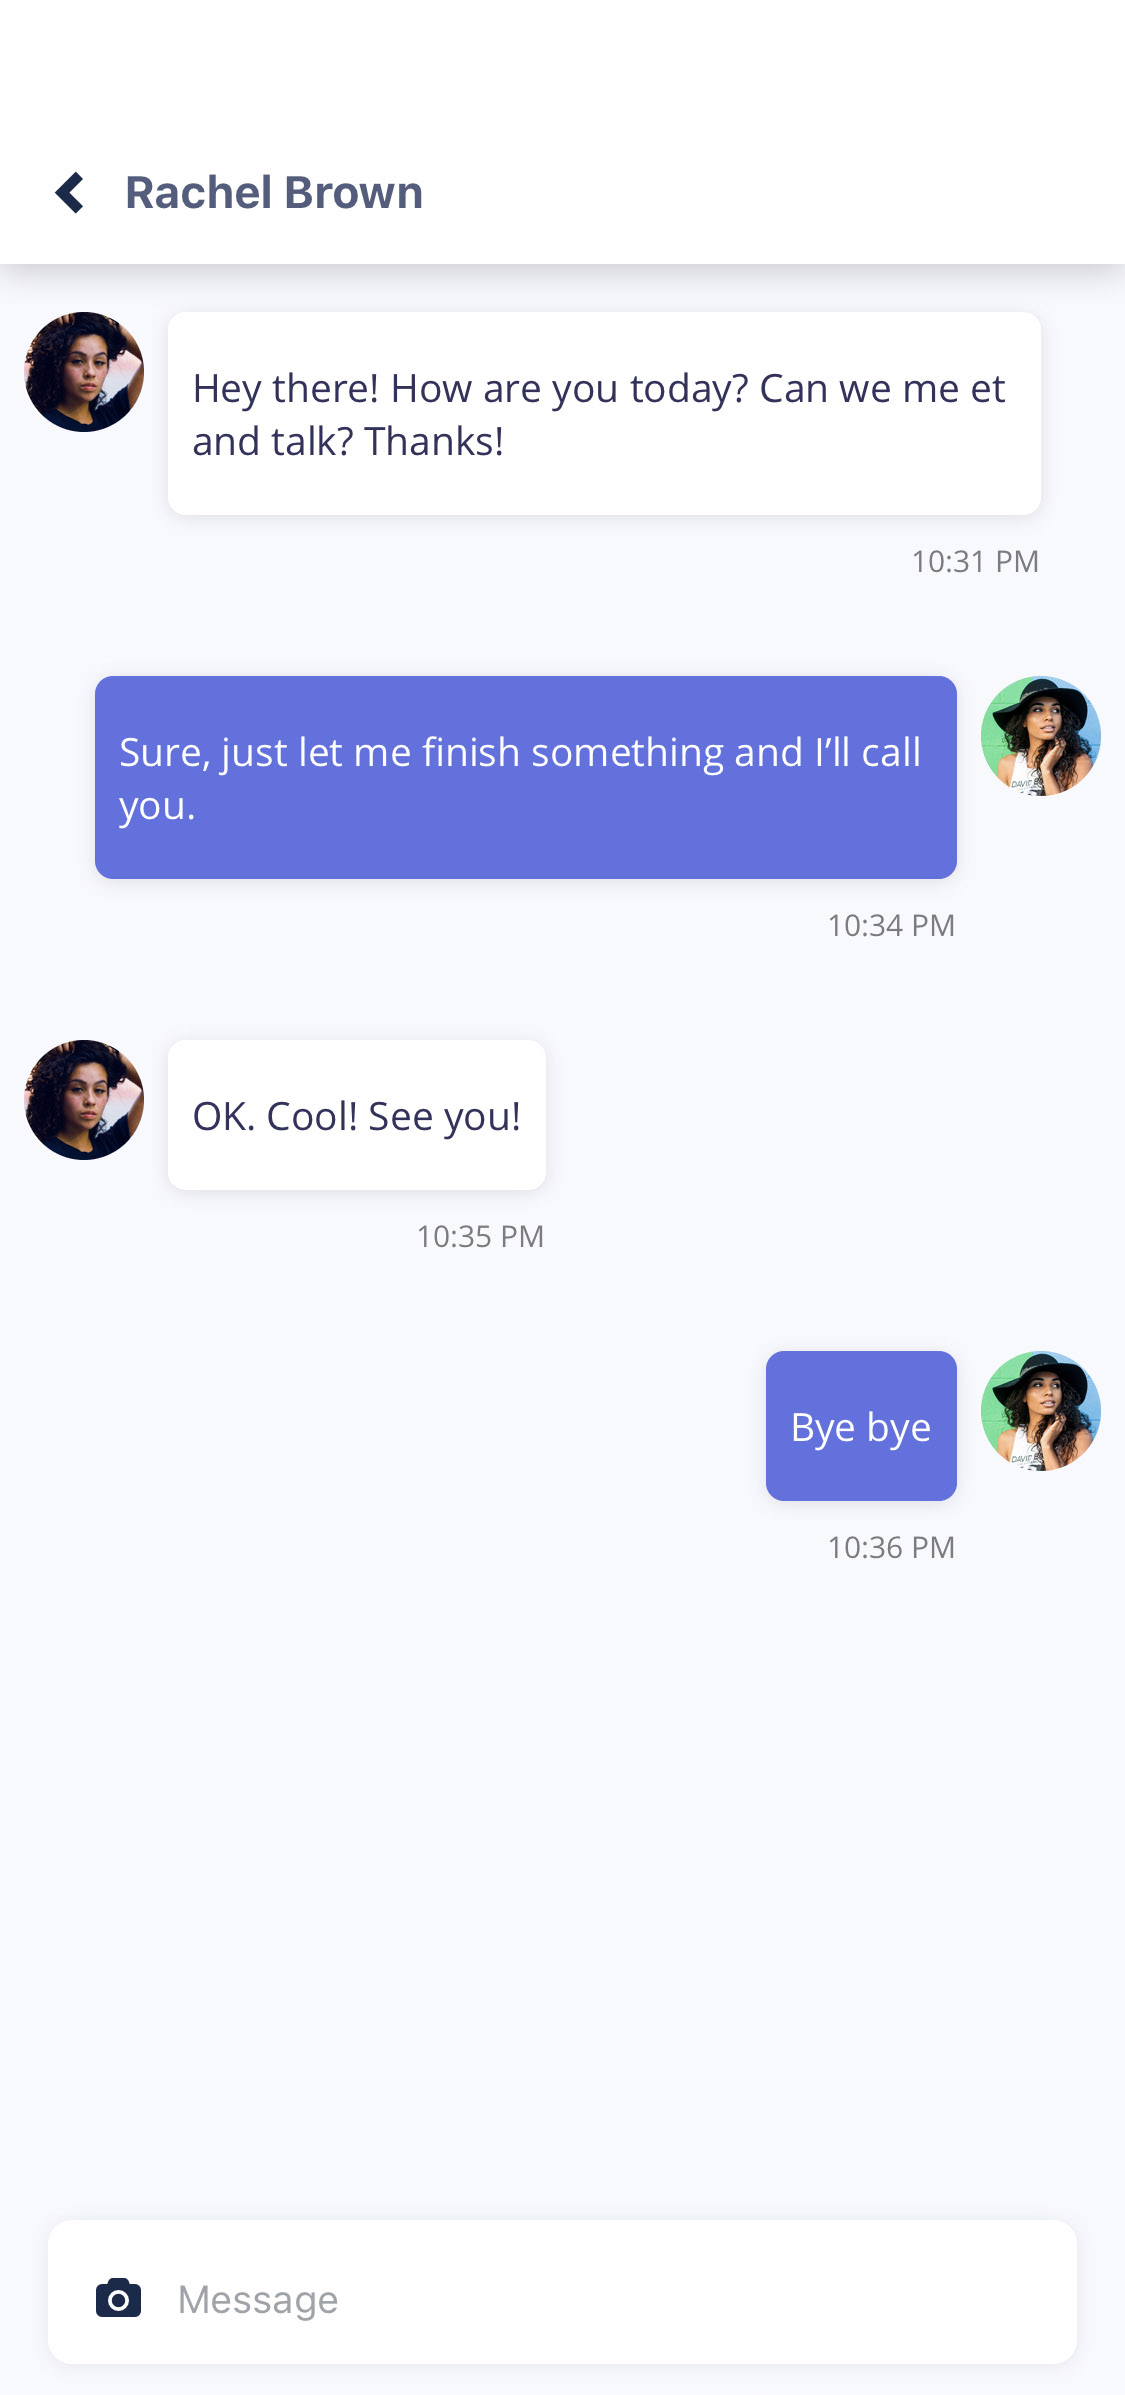Tap the 'OK. Cool! See you!' bubble
Screen dimensions: 1125x2395
[x=357, y=1115]
